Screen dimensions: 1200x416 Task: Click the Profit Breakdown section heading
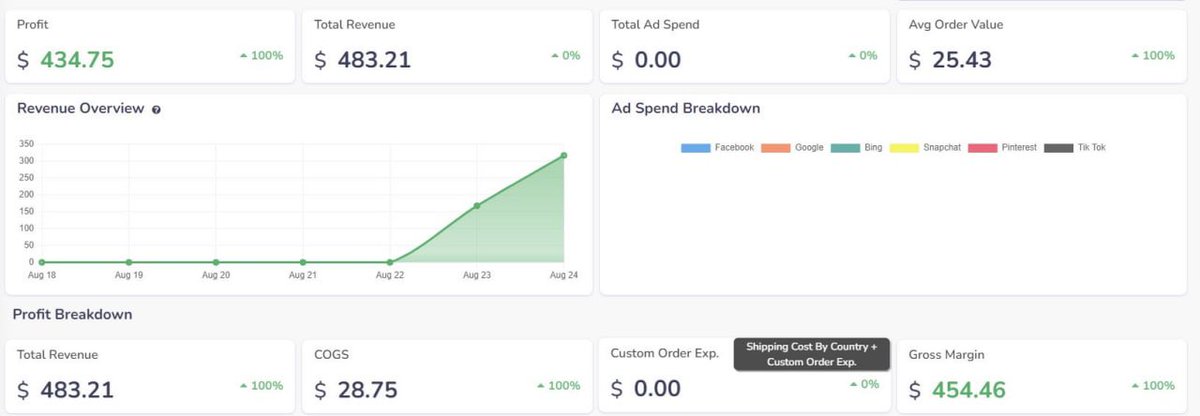[72, 314]
